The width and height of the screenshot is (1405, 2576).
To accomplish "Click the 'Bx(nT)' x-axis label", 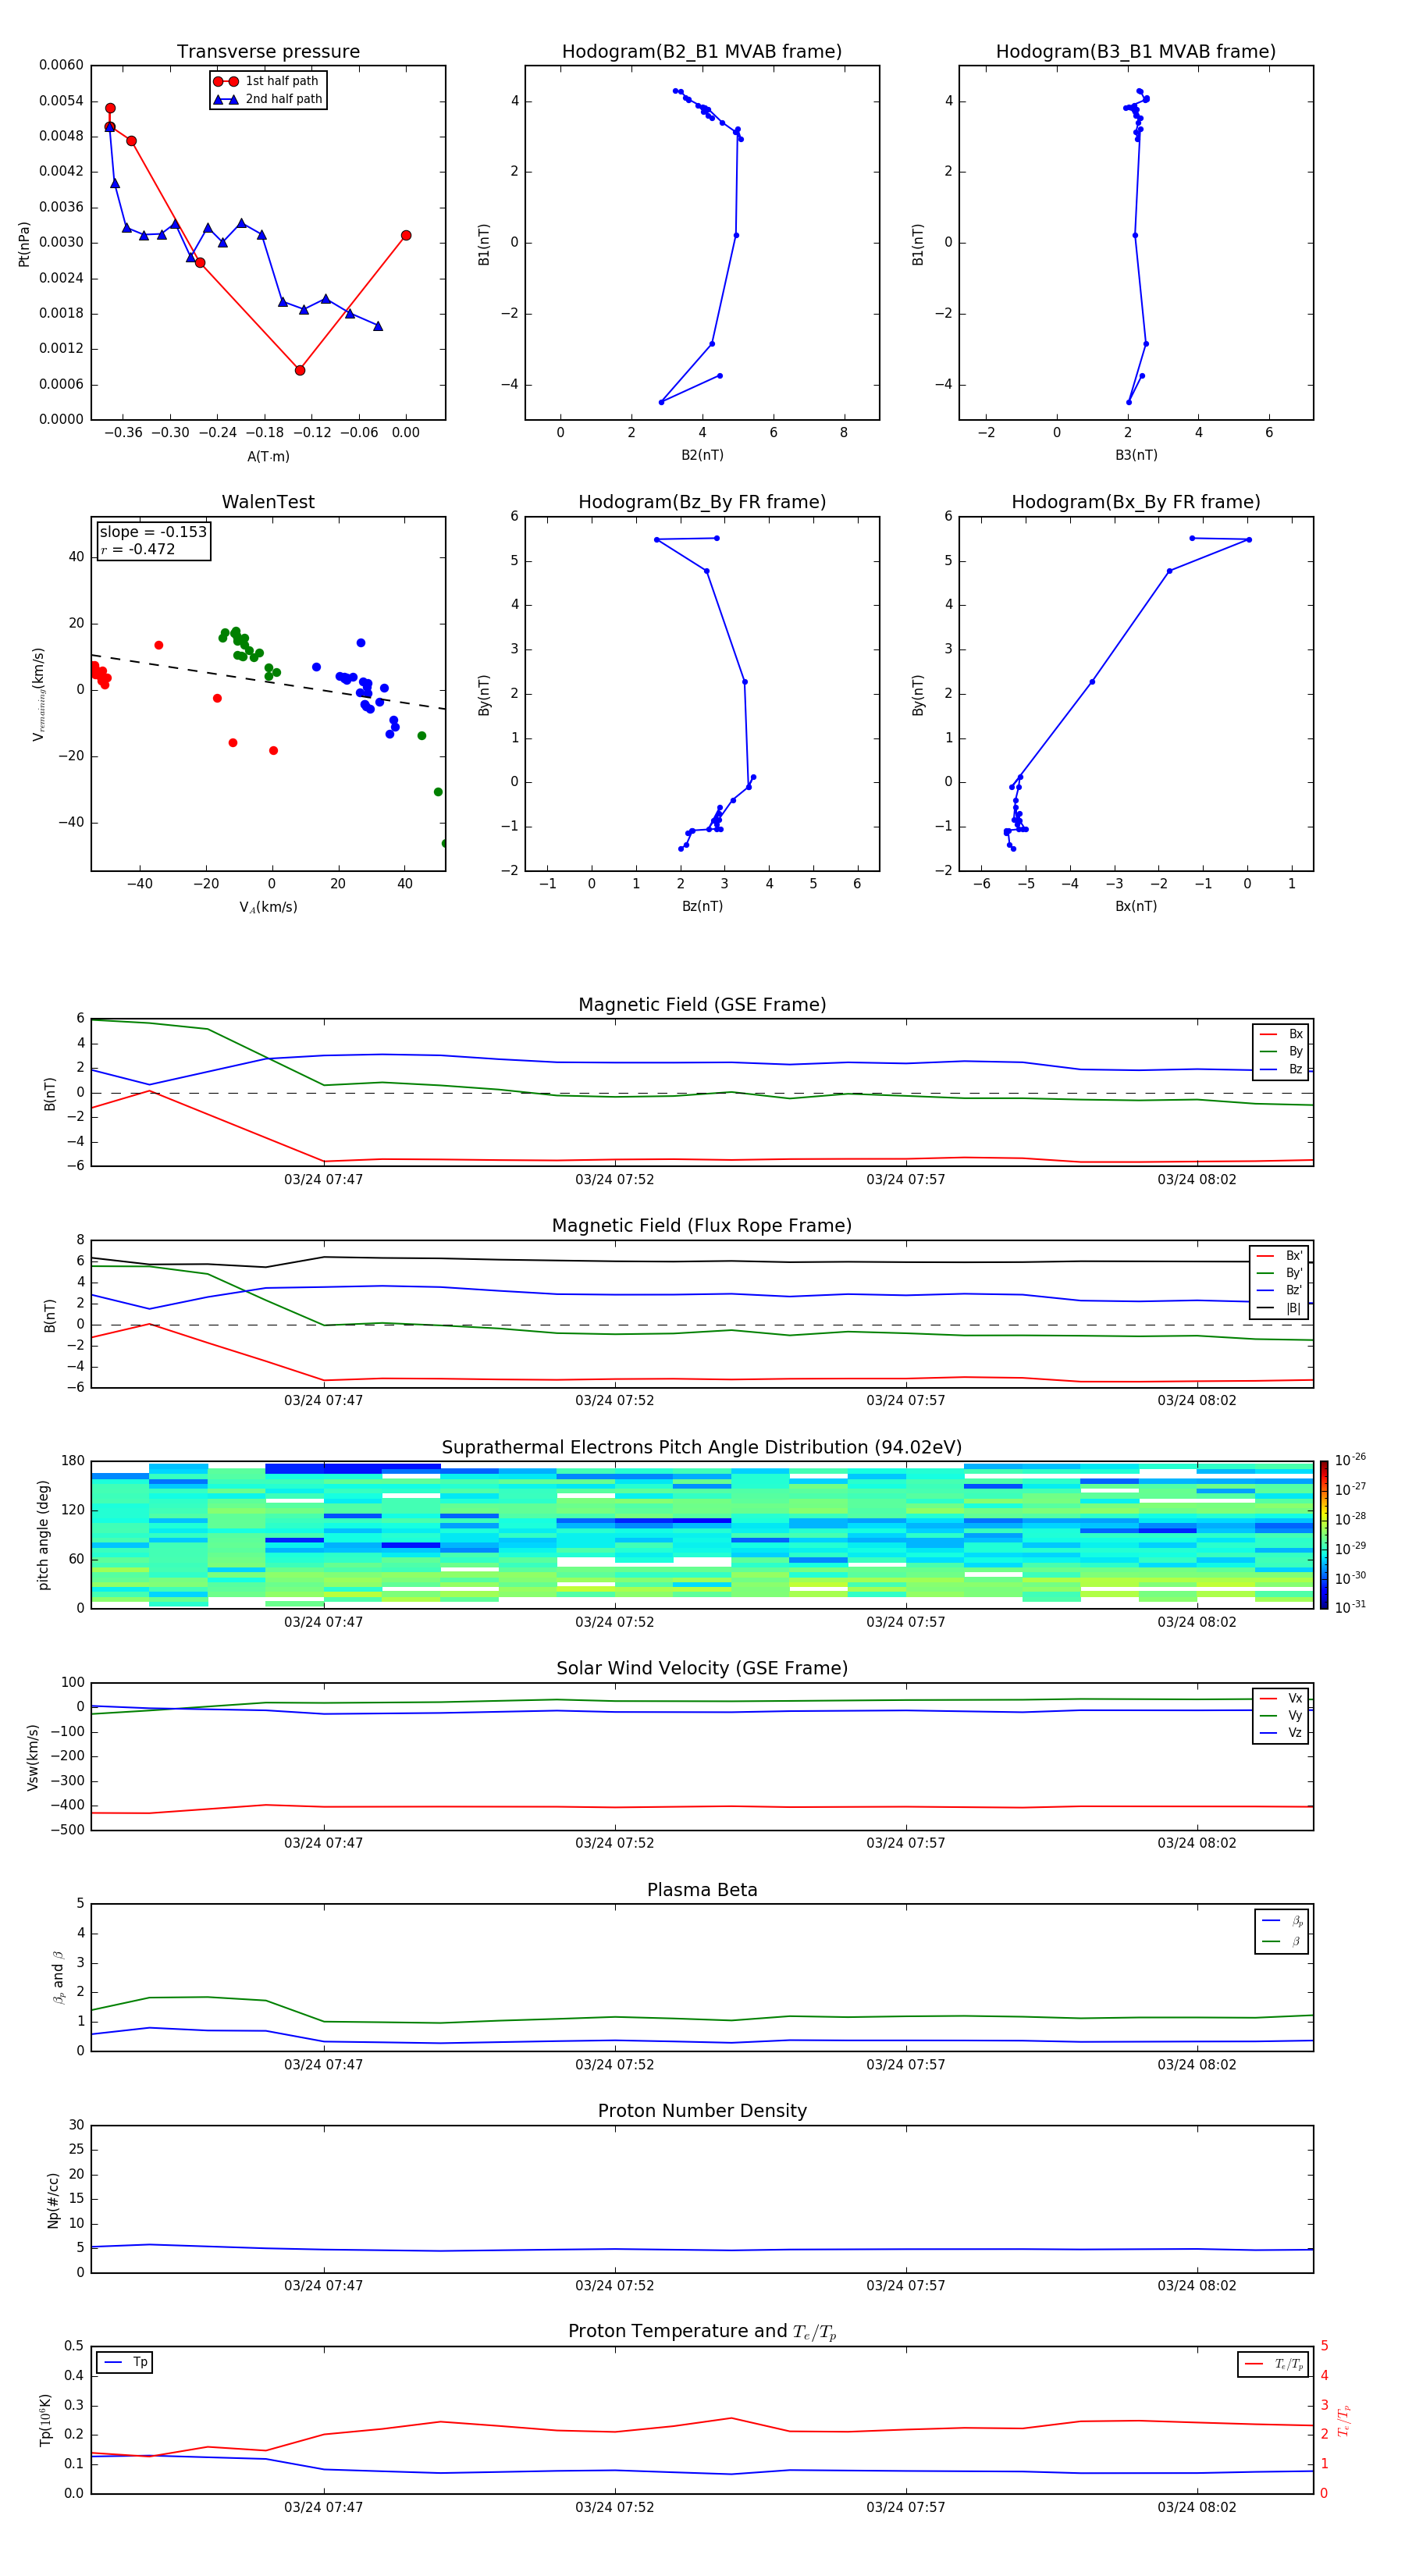I will pyautogui.click(x=1136, y=906).
